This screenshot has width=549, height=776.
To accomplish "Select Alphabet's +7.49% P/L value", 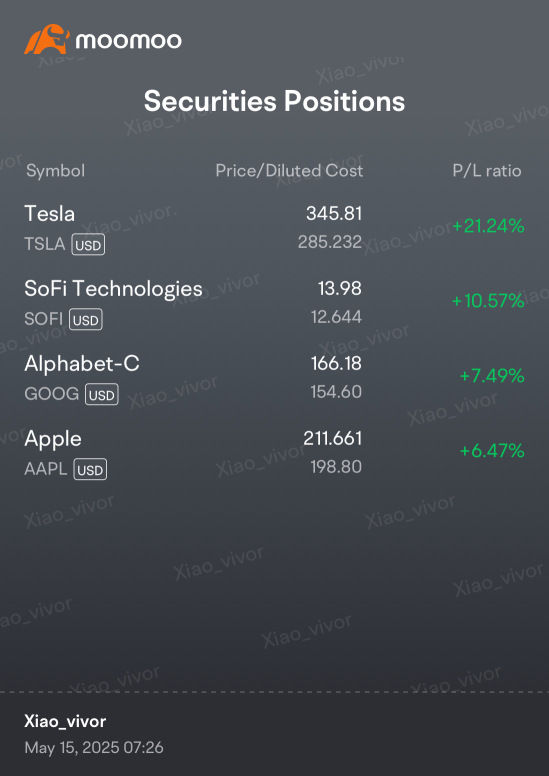I will pos(492,376).
